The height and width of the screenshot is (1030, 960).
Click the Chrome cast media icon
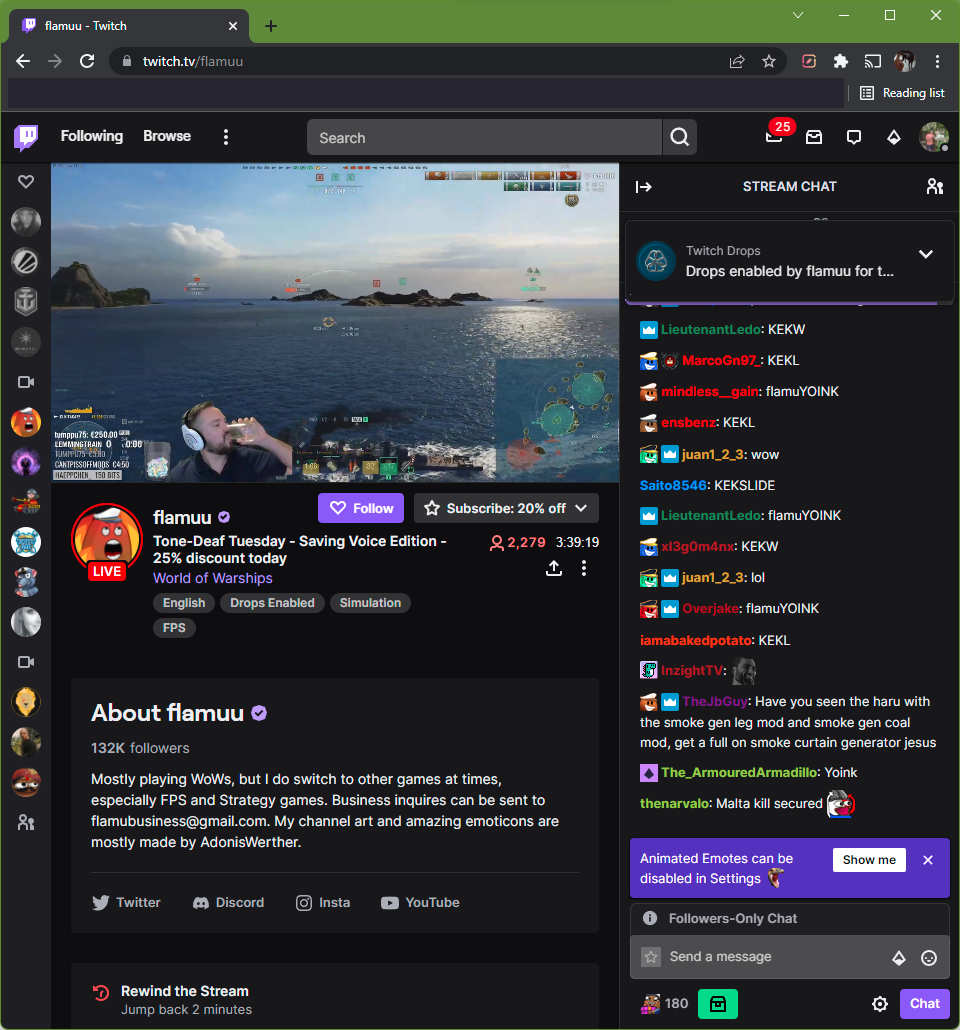pyautogui.click(x=873, y=61)
